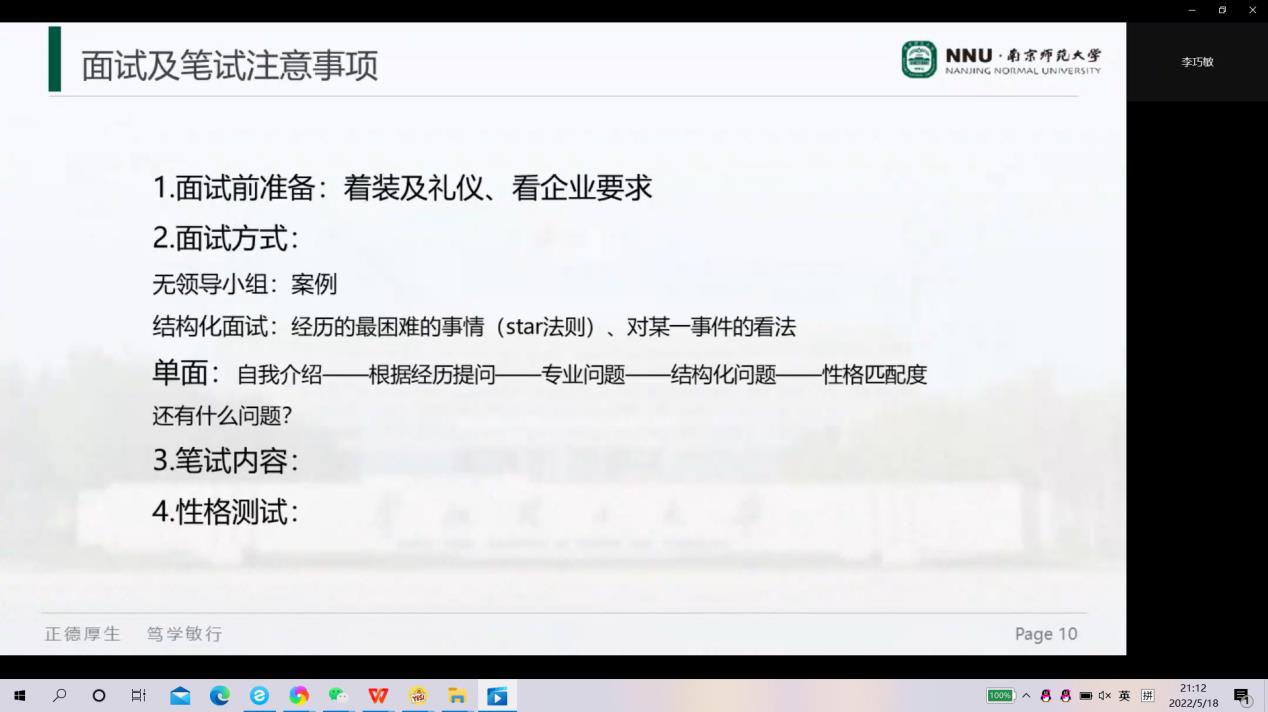Image resolution: width=1268 pixels, height=712 pixels.
Task: Click line starting 结构化面试
Action: 474,327
